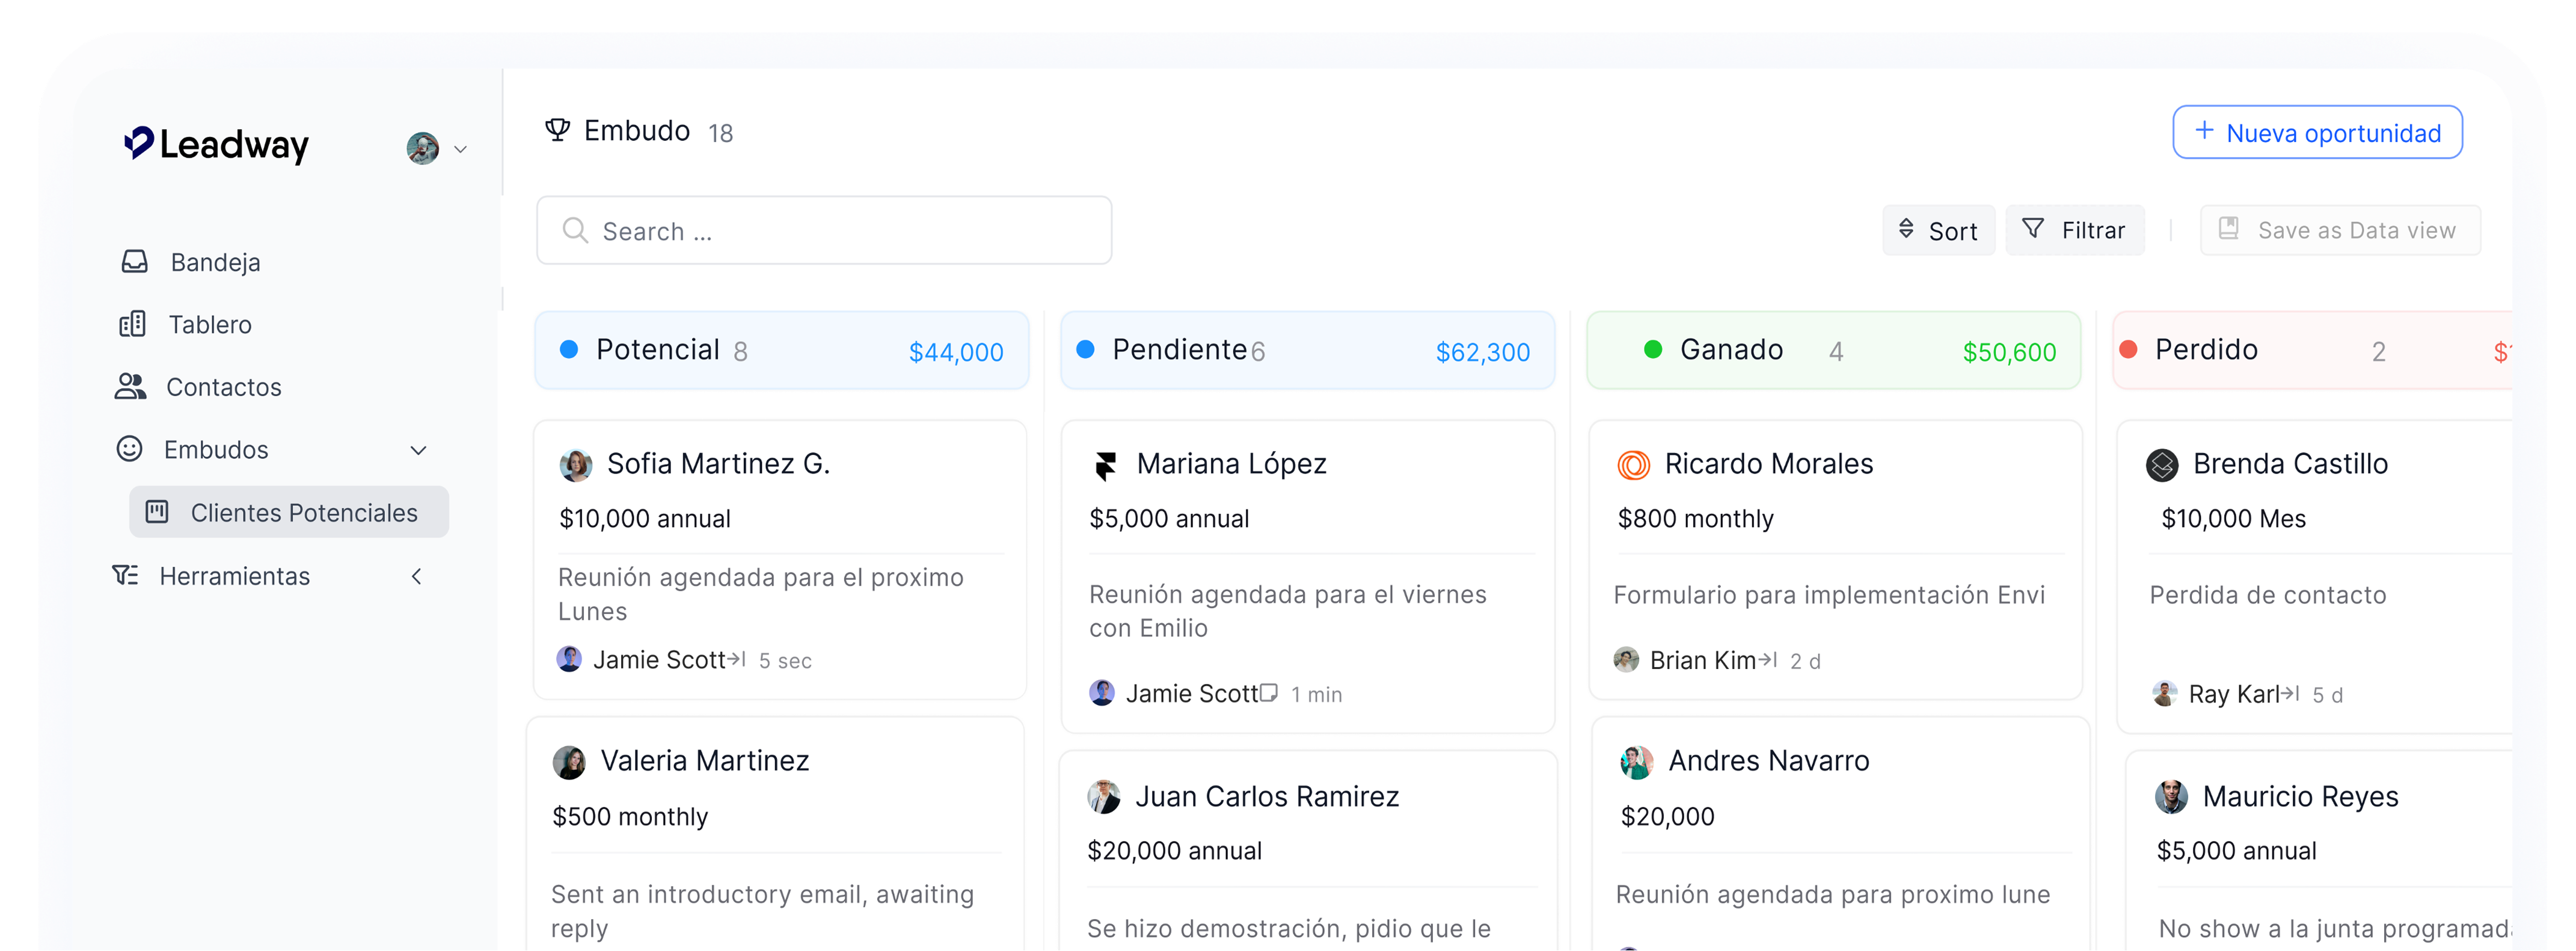The width and height of the screenshot is (2576, 951).
Task: Collapse the Embudos chevron
Action: coord(419,450)
